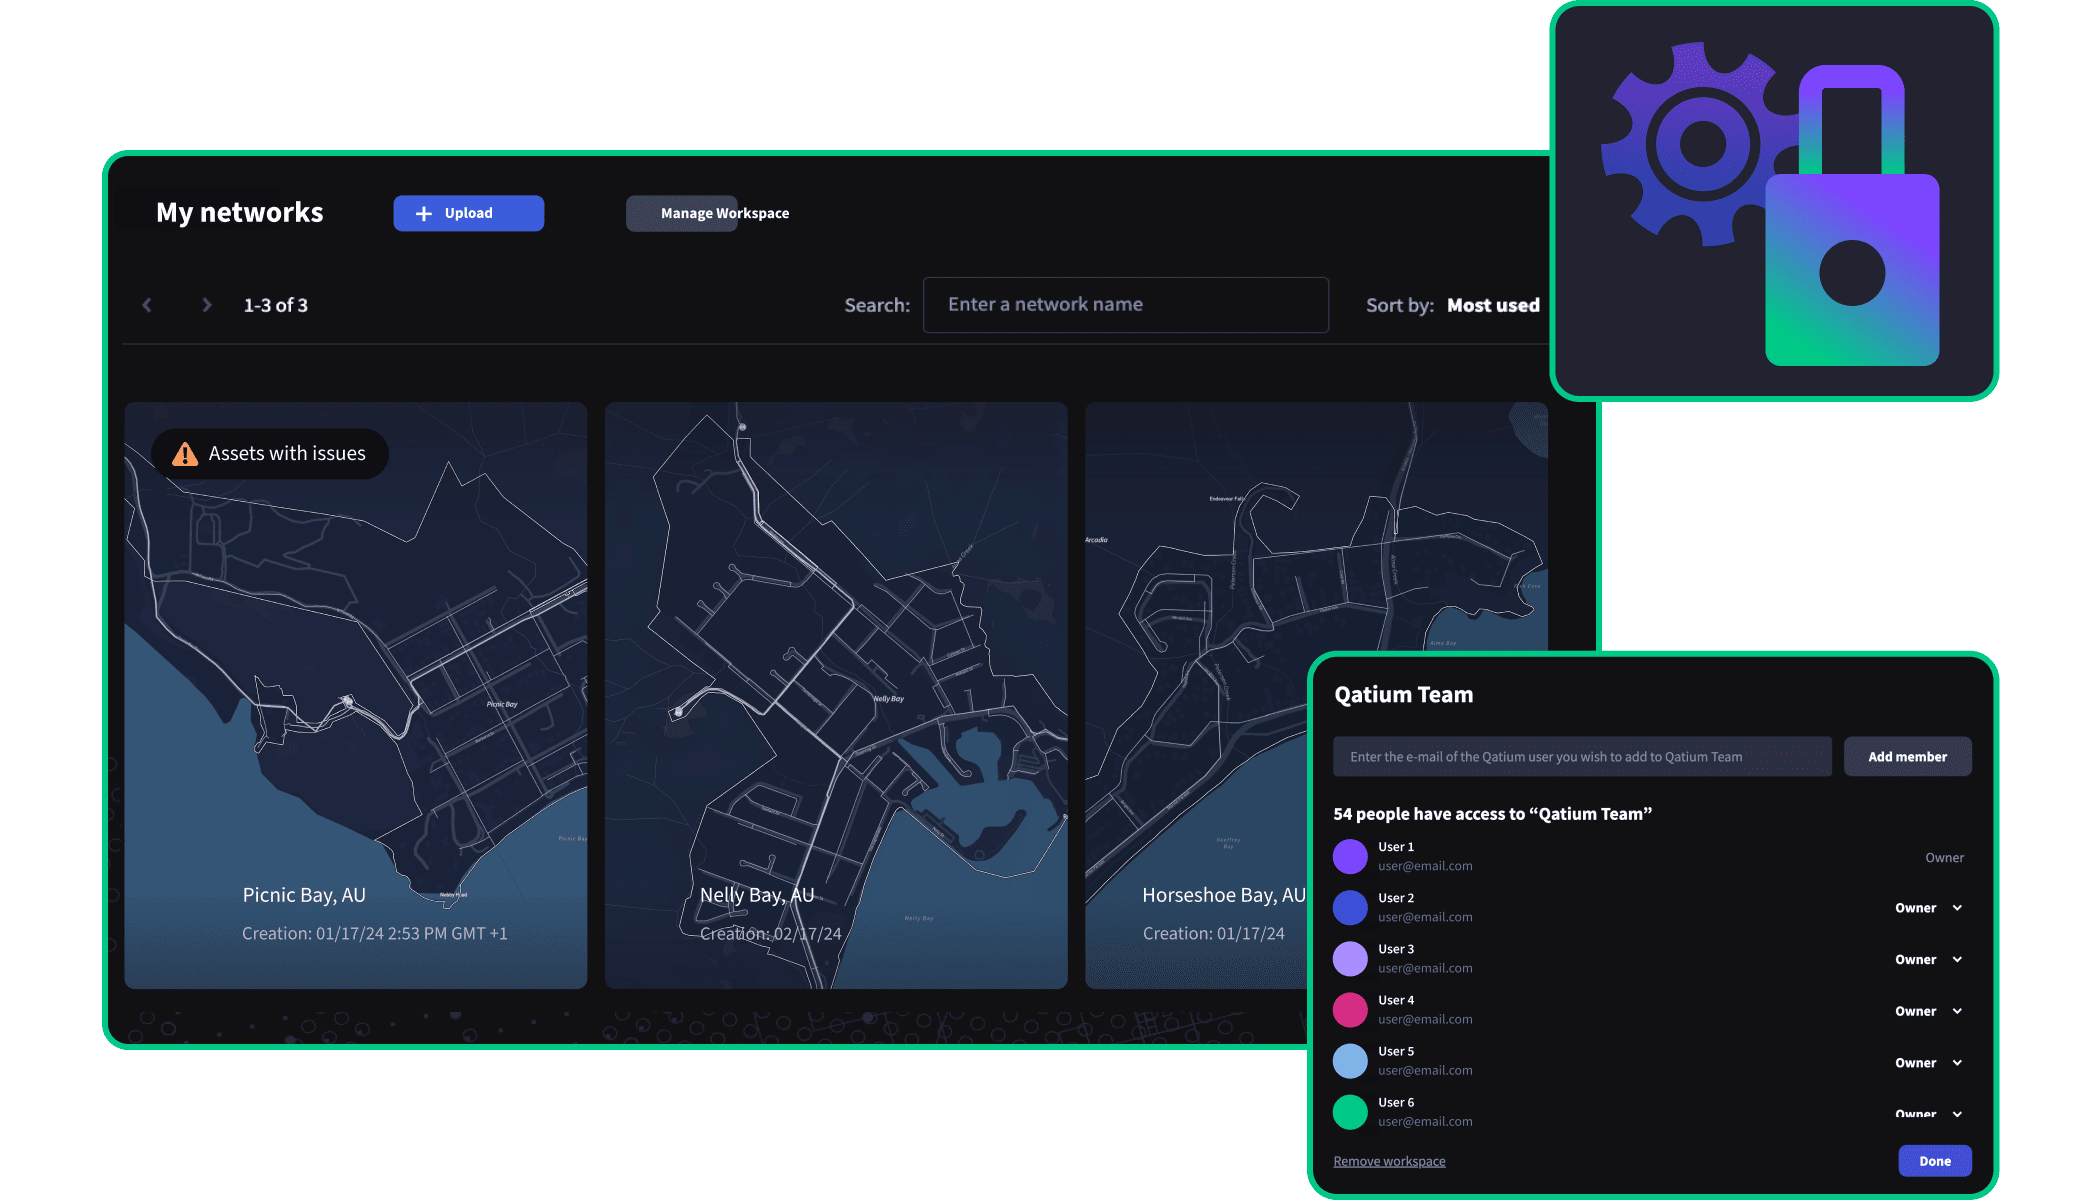Click the plus icon on Upload button
Image resolution: width=2100 pixels, height=1200 pixels.
pos(424,214)
